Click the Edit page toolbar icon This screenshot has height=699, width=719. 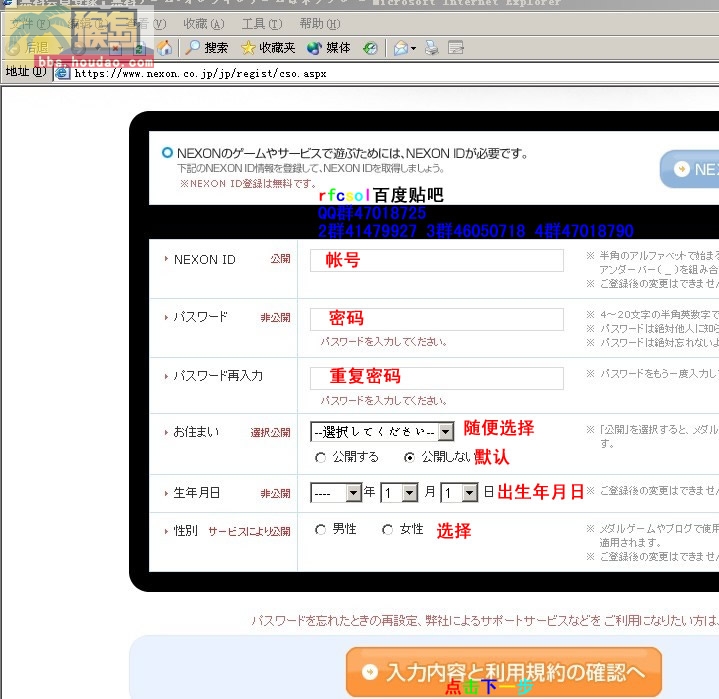(455, 48)
